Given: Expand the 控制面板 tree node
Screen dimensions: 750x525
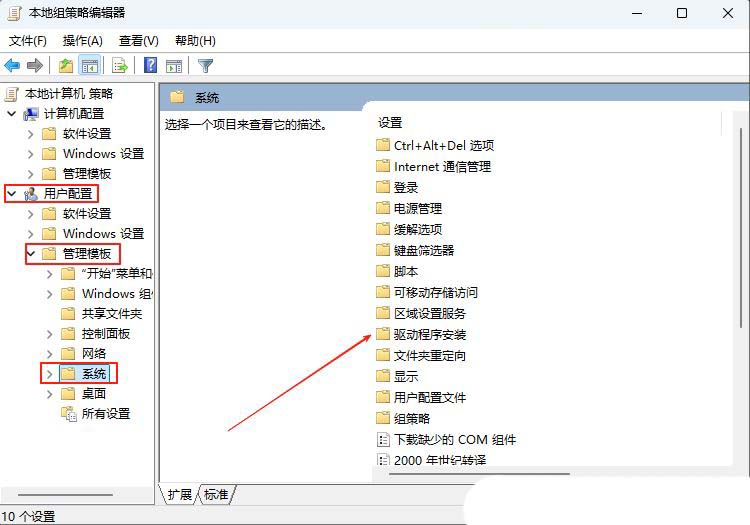Looking at the screenshot, I should tap(49, 334).
